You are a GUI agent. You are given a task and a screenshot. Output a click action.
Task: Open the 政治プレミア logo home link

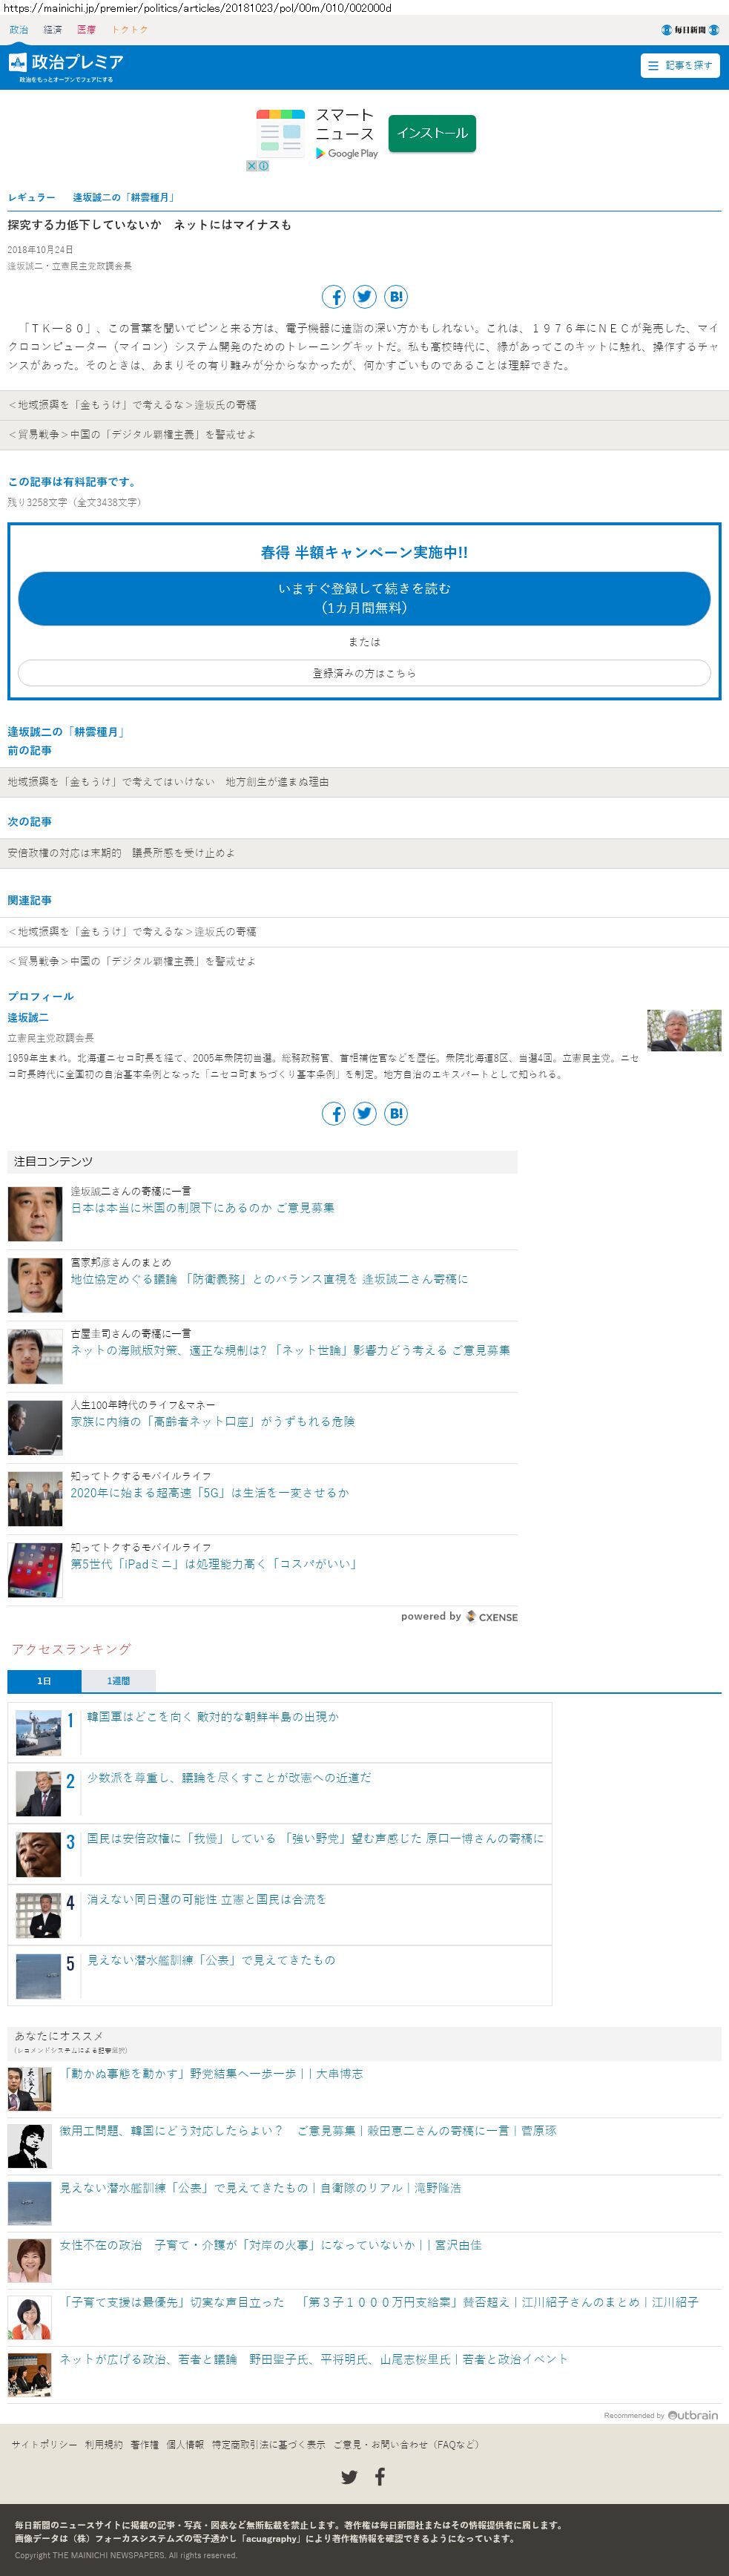pyautogui.click(x=66, y=66)
